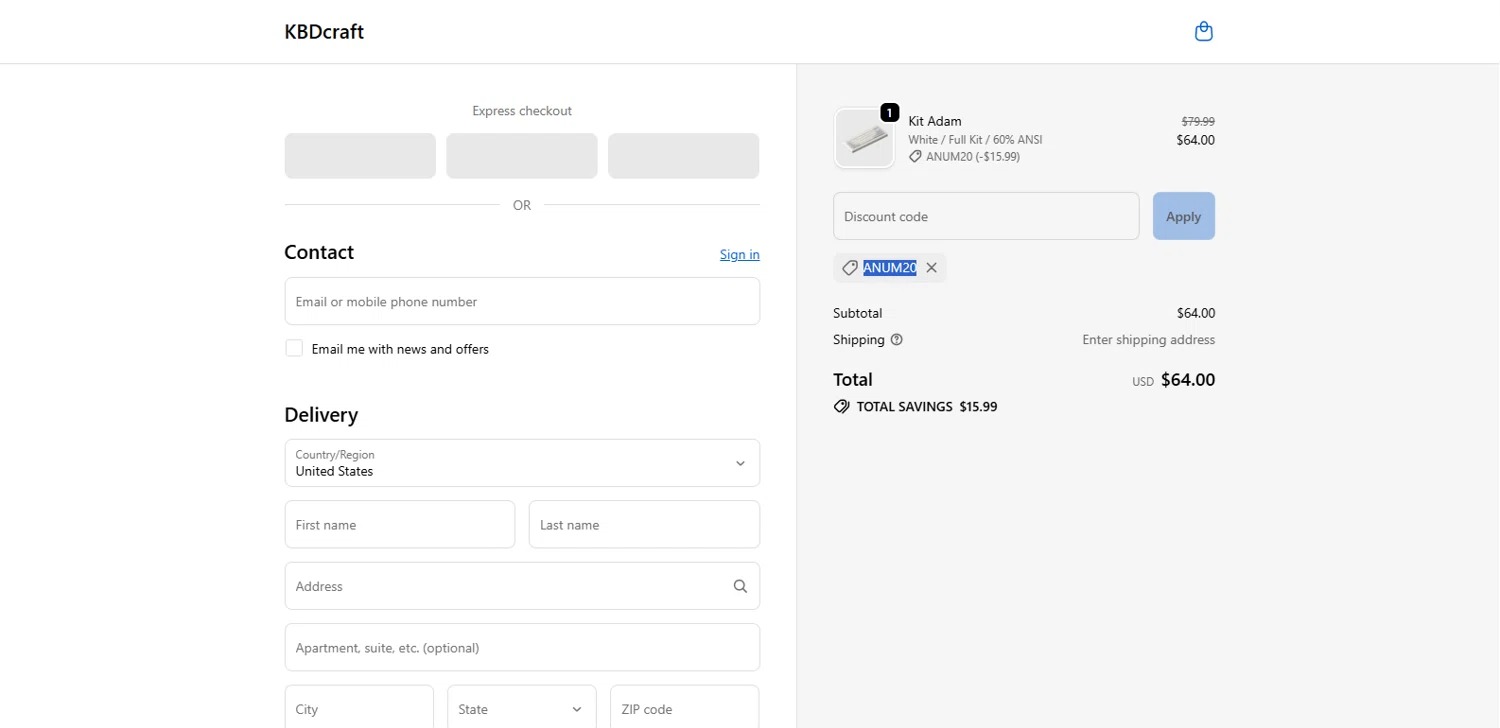Click the Kit Adam product thumbnail
Image resolution: width=1500 pixels, height=728 pixels.
[x=864, y=139]
